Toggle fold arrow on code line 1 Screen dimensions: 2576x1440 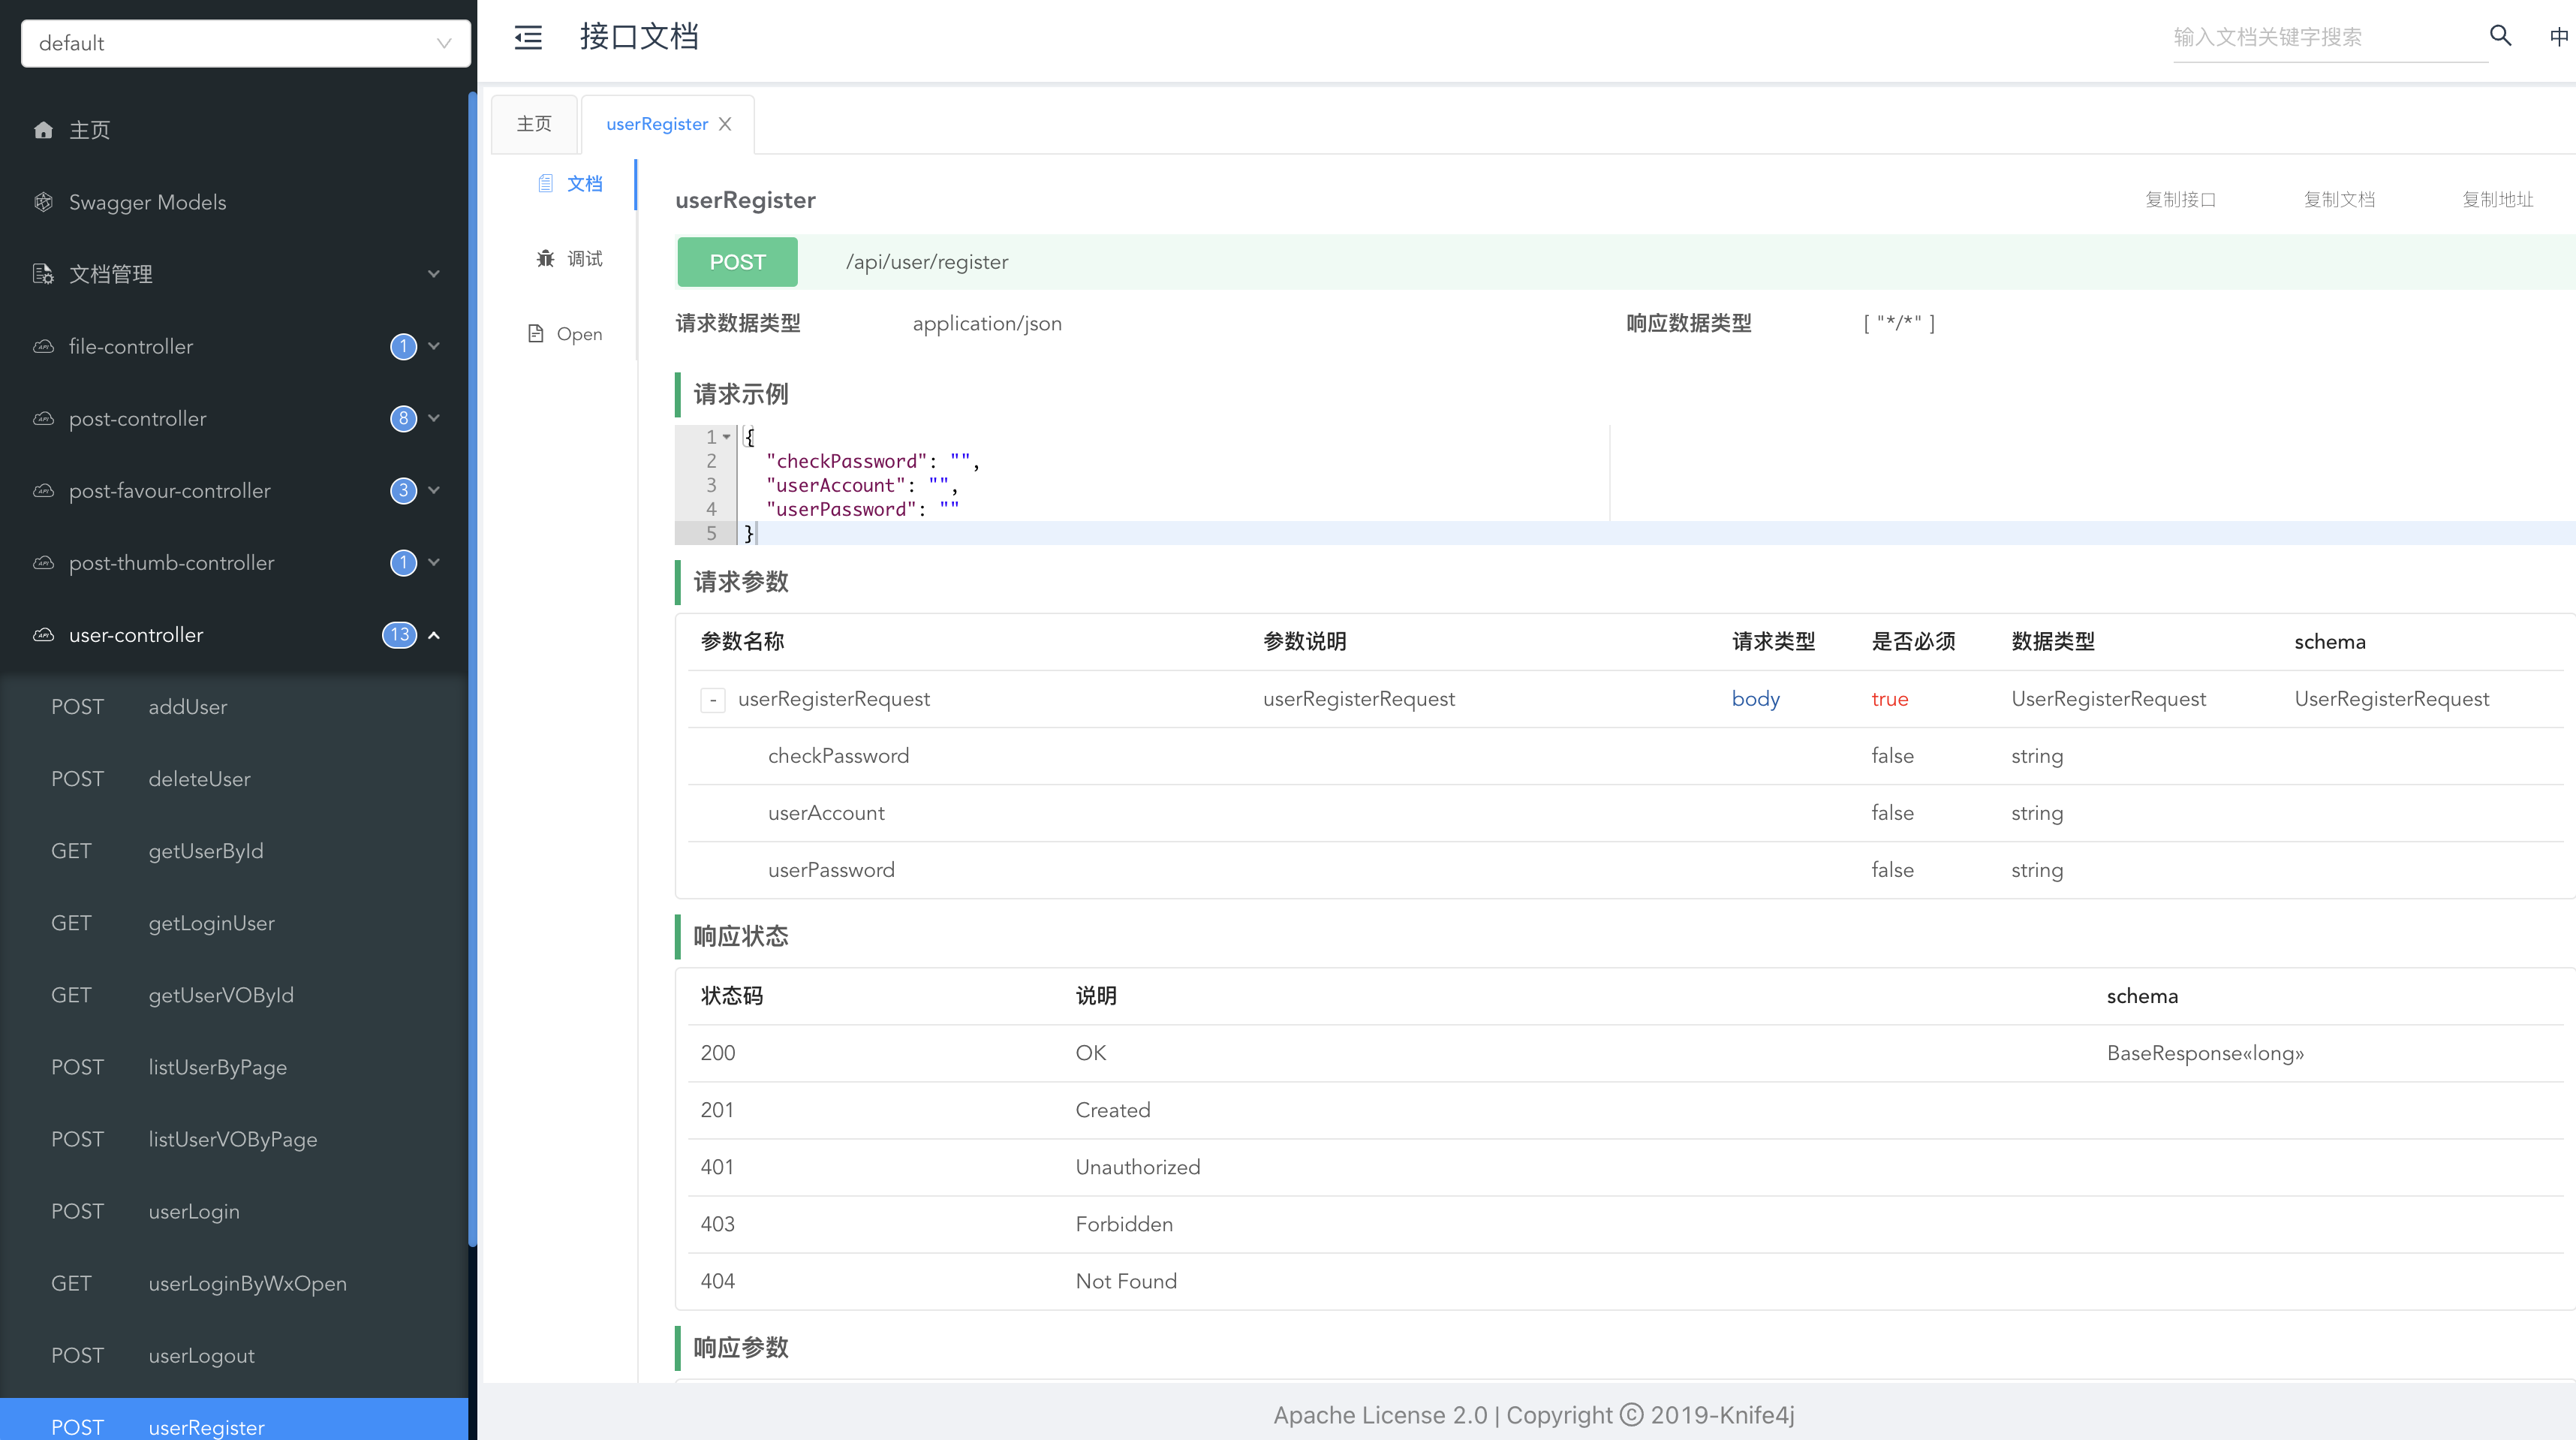point(727,437)
